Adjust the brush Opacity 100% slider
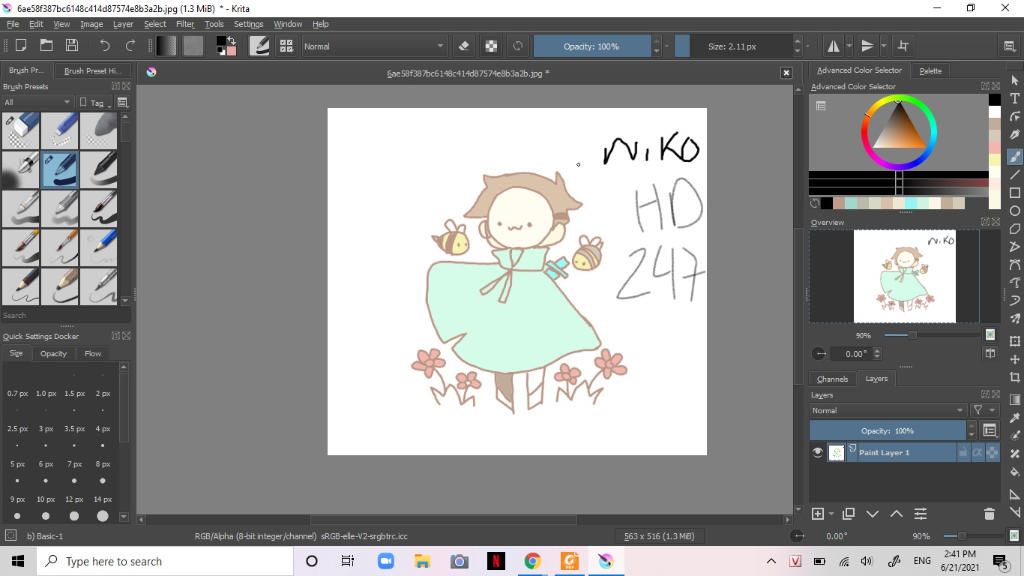Viewport: 1024px width, 576px height. click(x=592, y=46)
